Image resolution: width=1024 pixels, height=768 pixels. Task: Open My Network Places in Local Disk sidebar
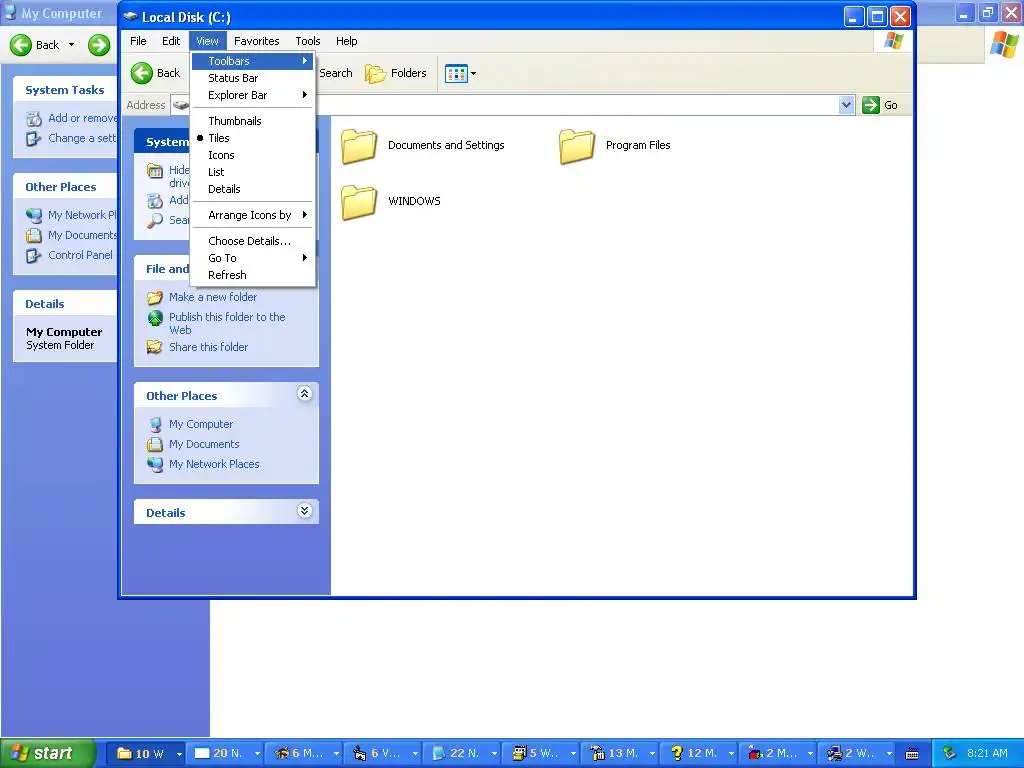tap(214, 464)
